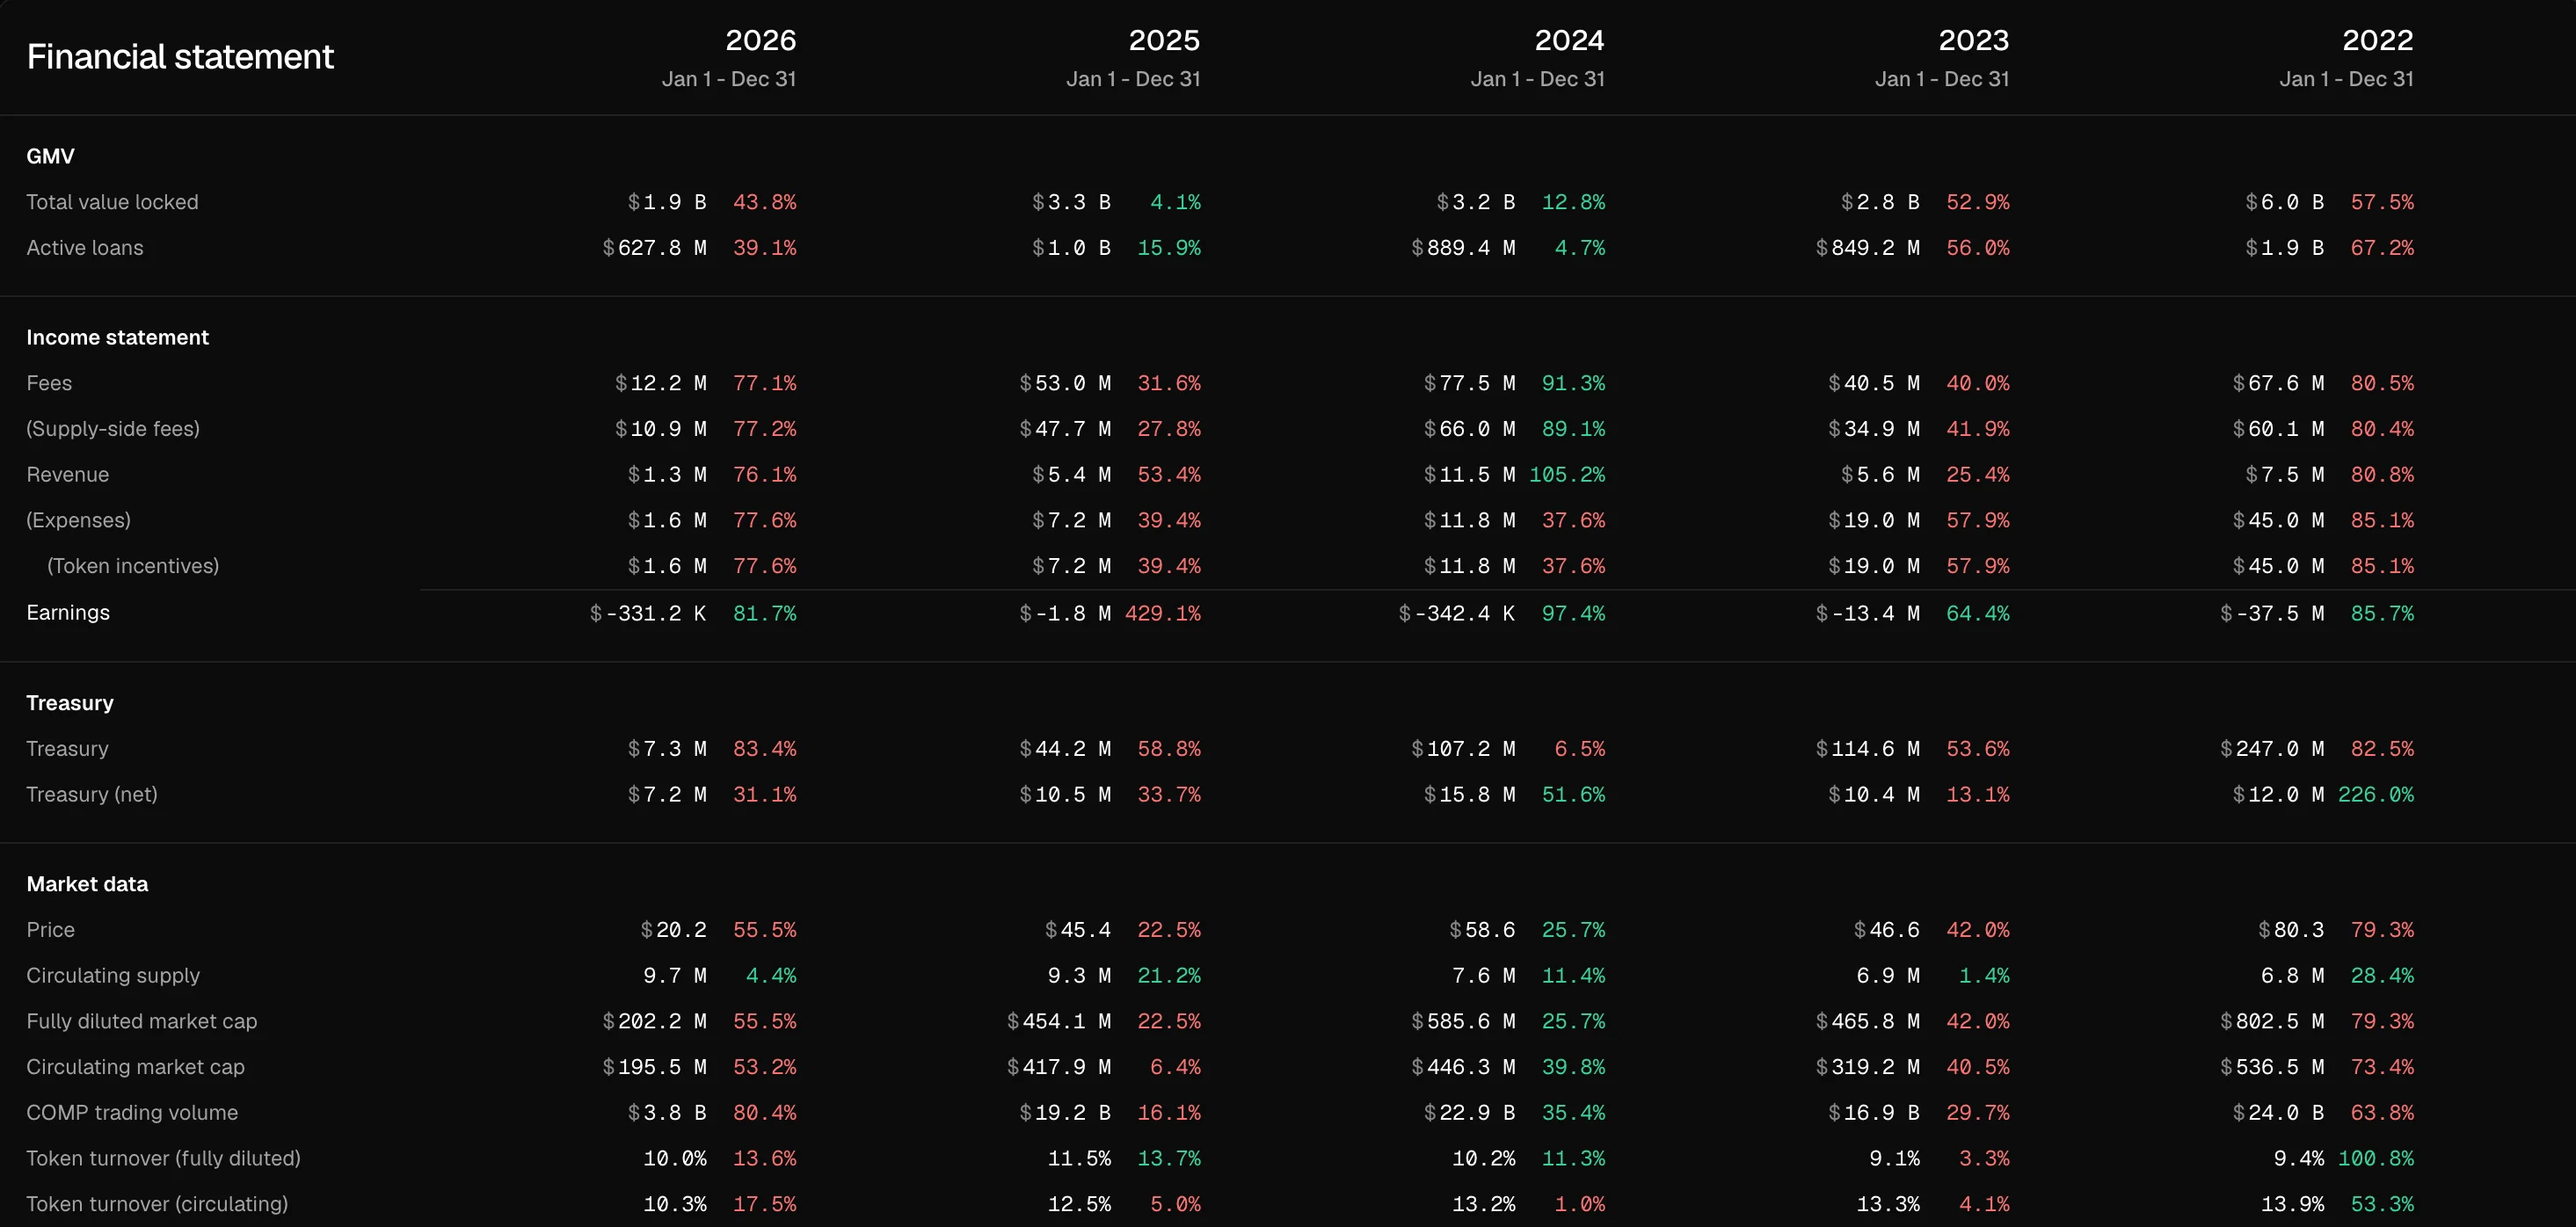Image resolution: width=2576 pixels, height=1227 pixels.
Task: Select the 2023 year column header
Action: 1973,40
